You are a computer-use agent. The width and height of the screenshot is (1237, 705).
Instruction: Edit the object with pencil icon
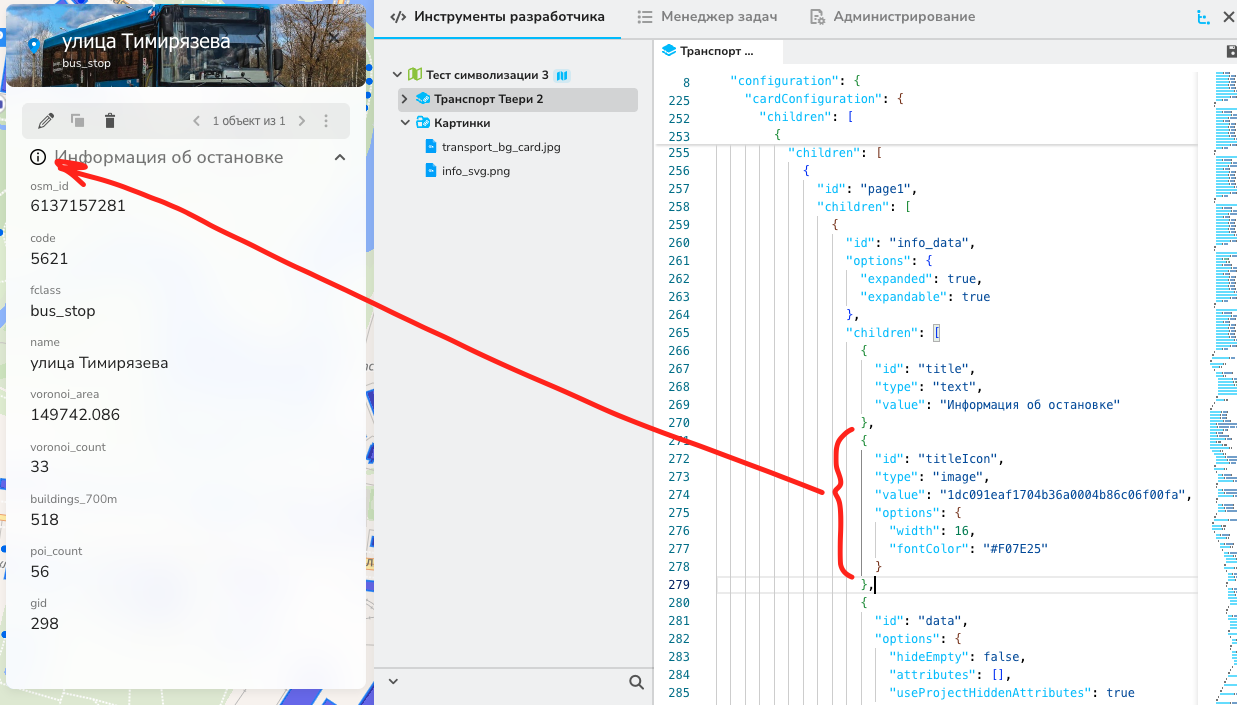45,121
